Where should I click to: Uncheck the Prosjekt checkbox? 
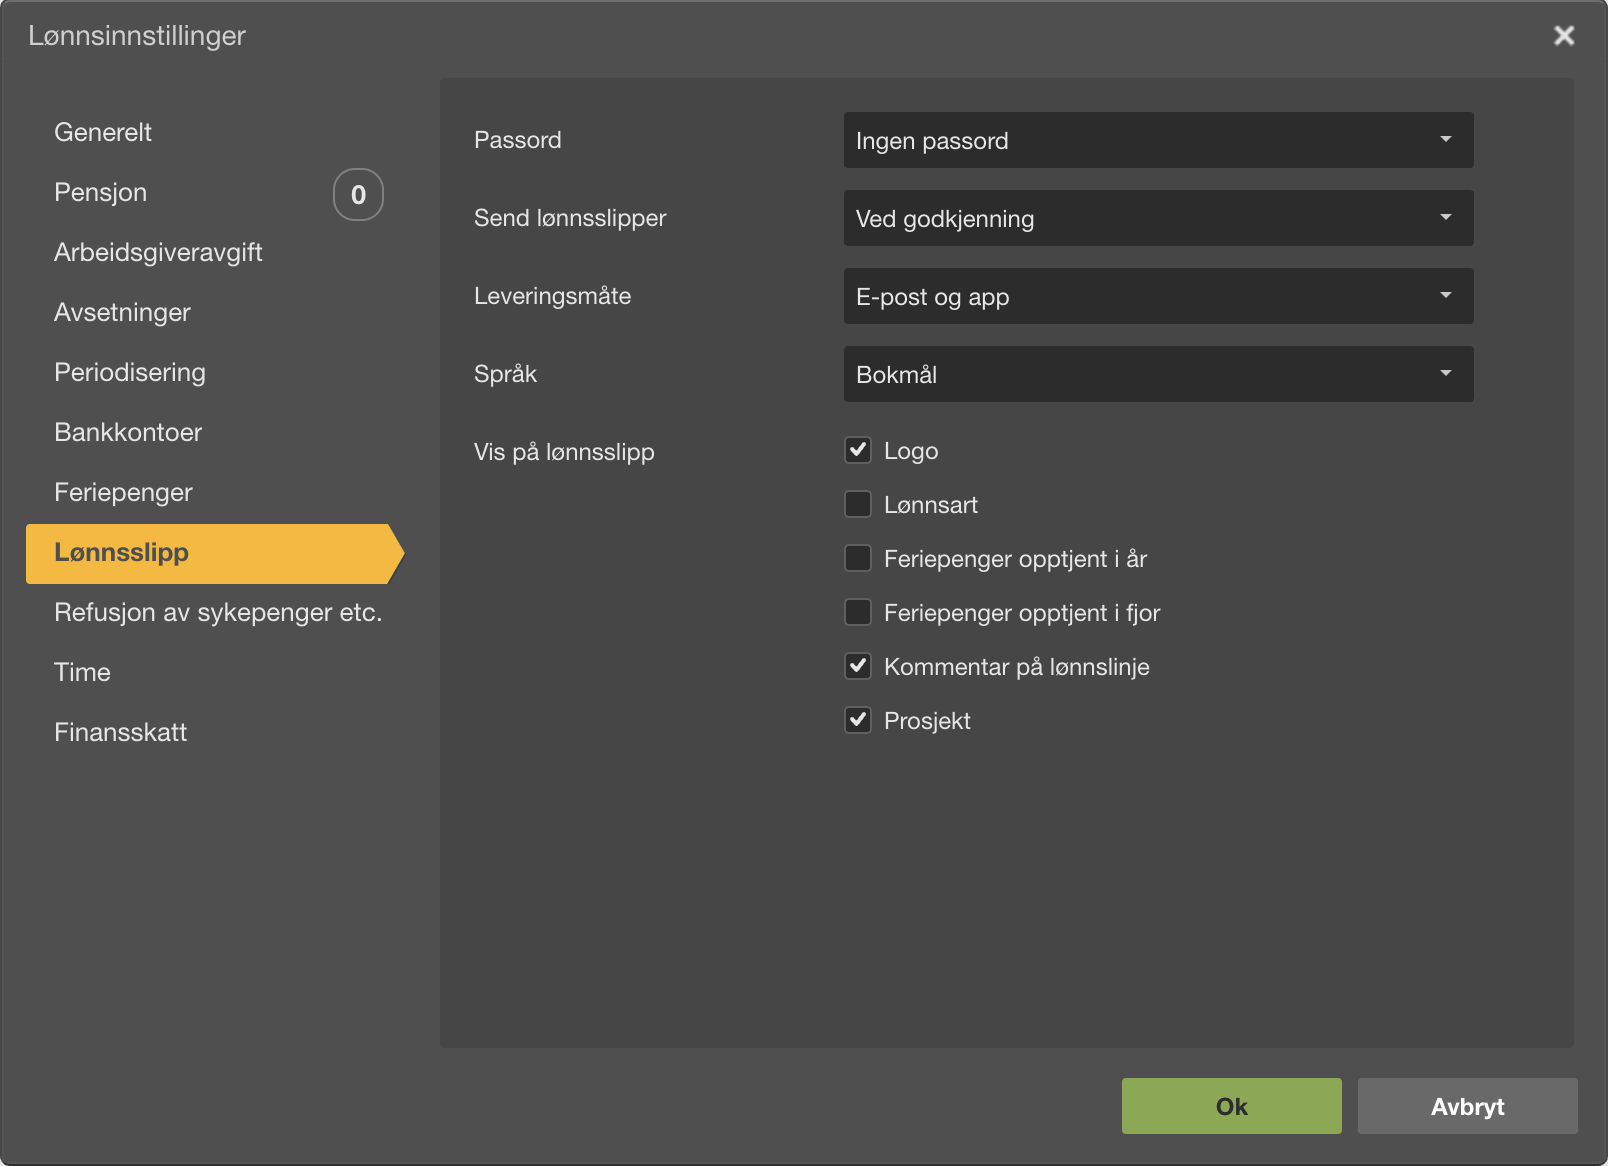click(x=858, y=720)
